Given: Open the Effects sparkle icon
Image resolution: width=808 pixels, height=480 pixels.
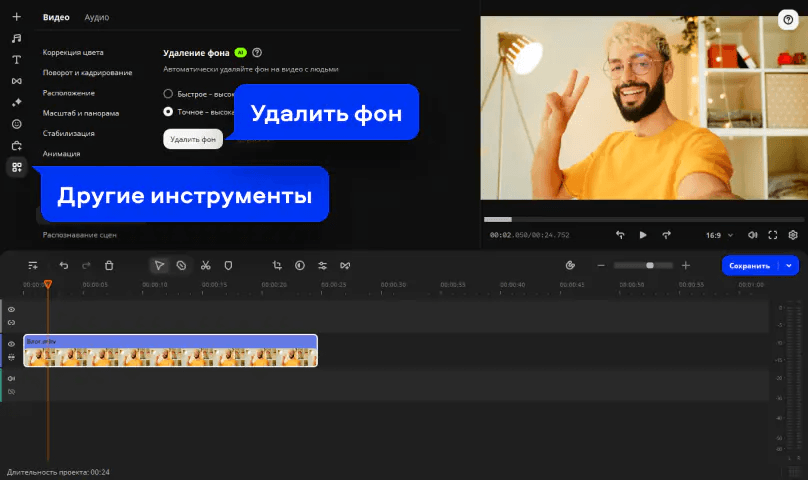Looking at the screenshot, I should pyautogui.click(x=16, y=103).
